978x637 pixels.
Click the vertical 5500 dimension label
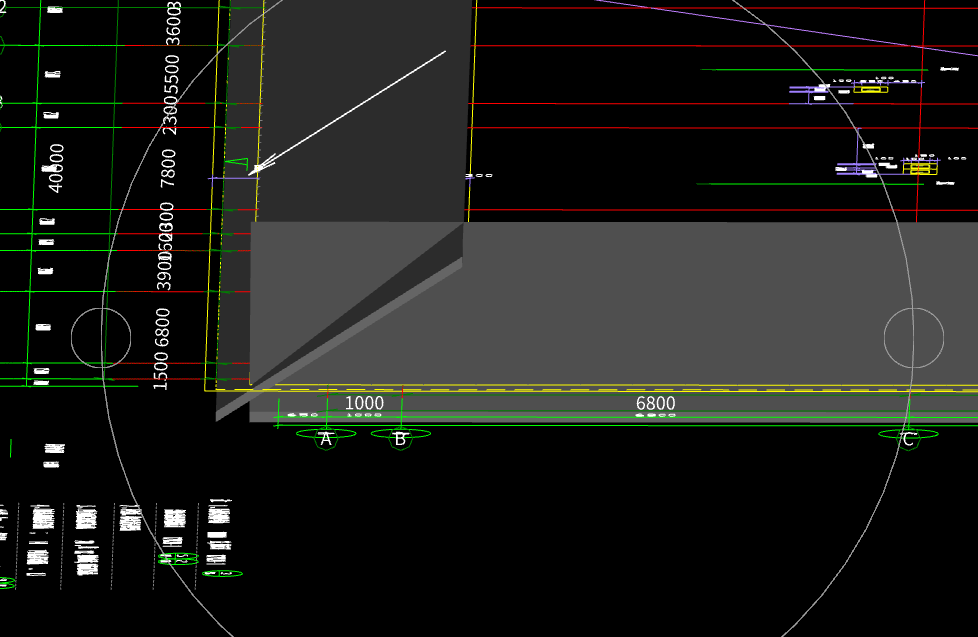click(172, 74)
